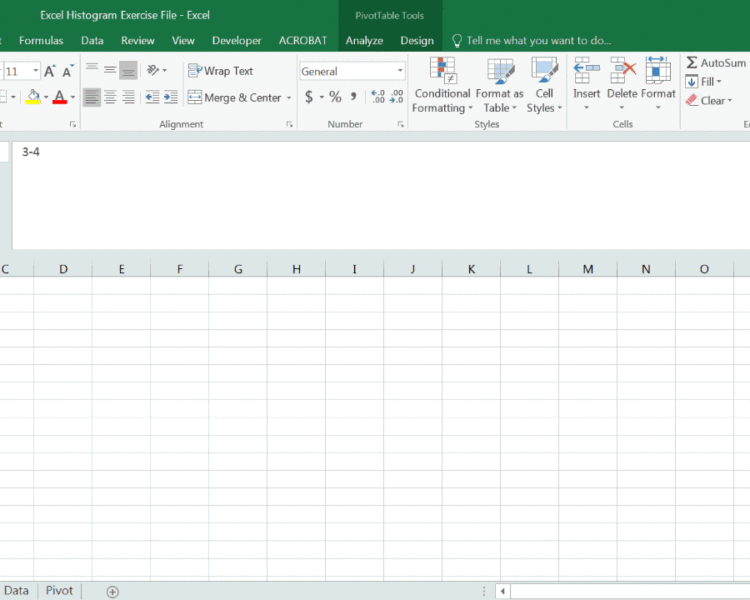Toggle Wrap Text for selected cells
Viewport: 750px width, 600px height.
click(x=221, y=71)
